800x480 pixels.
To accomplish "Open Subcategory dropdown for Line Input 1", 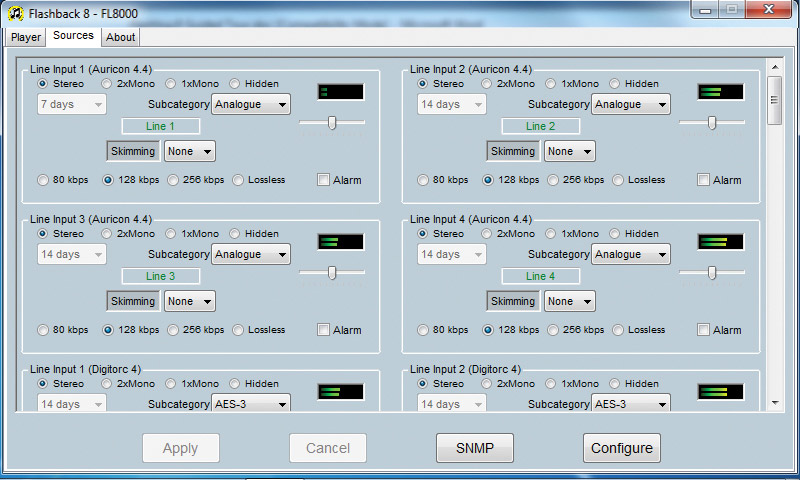I will pyautogui.click(x=251, y=104).
